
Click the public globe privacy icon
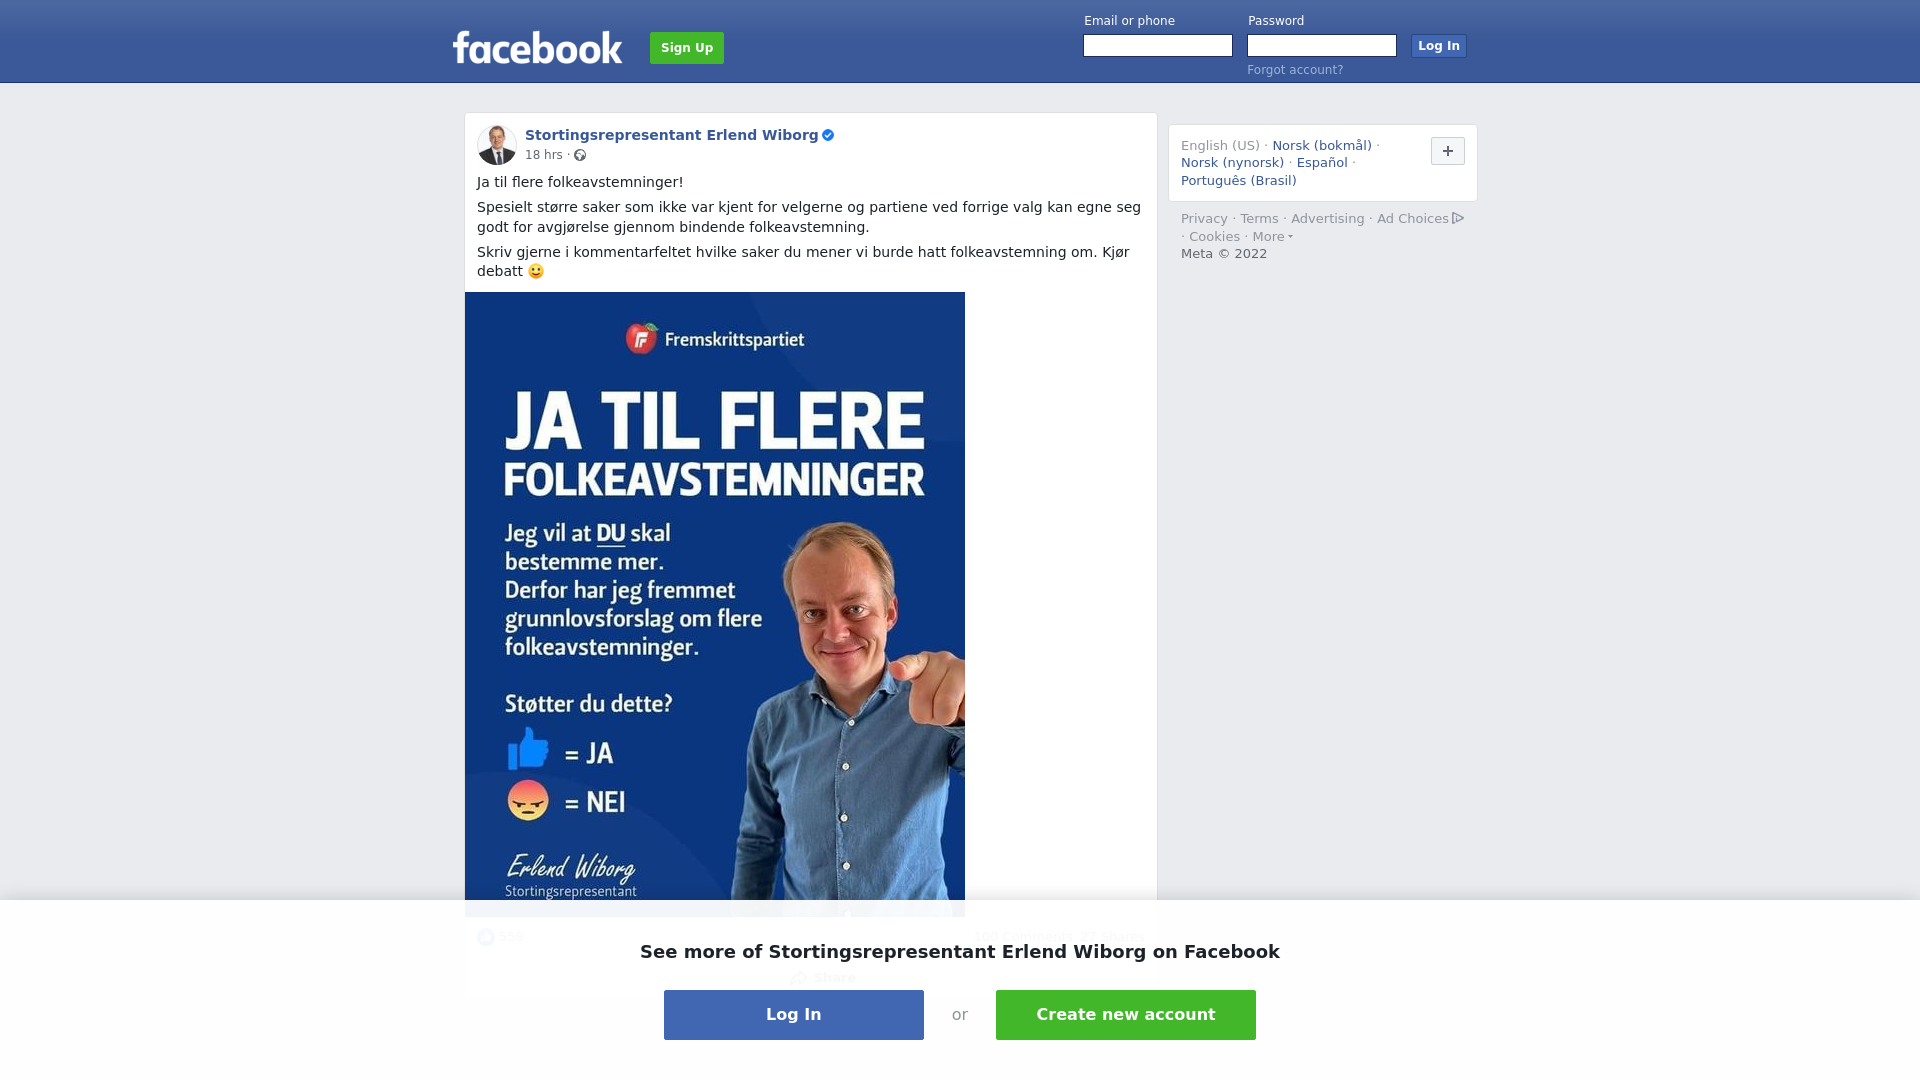point(580,155)
